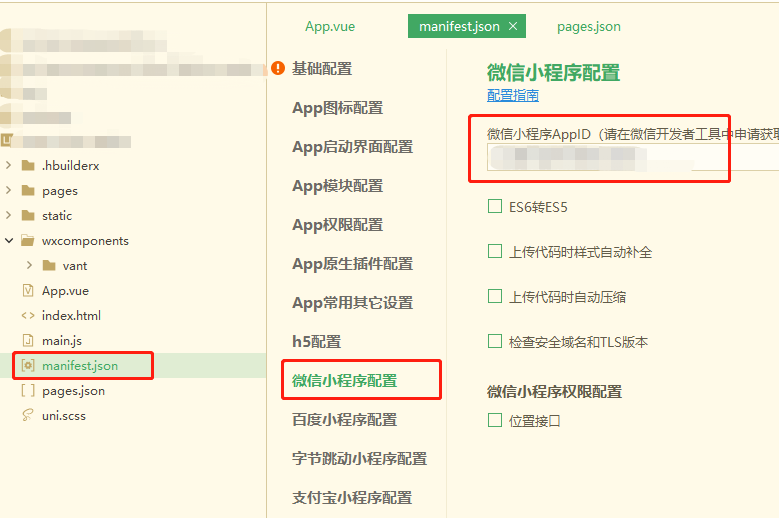Open App权限配置 section
Image resolution: width=779 pixels, height=518 pixels.
coord(338,225)
